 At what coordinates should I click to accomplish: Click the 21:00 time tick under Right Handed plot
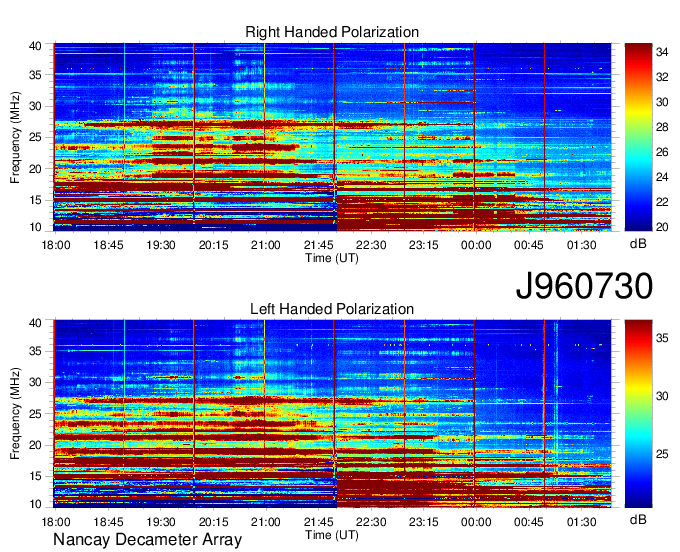[x=266, y=245]
